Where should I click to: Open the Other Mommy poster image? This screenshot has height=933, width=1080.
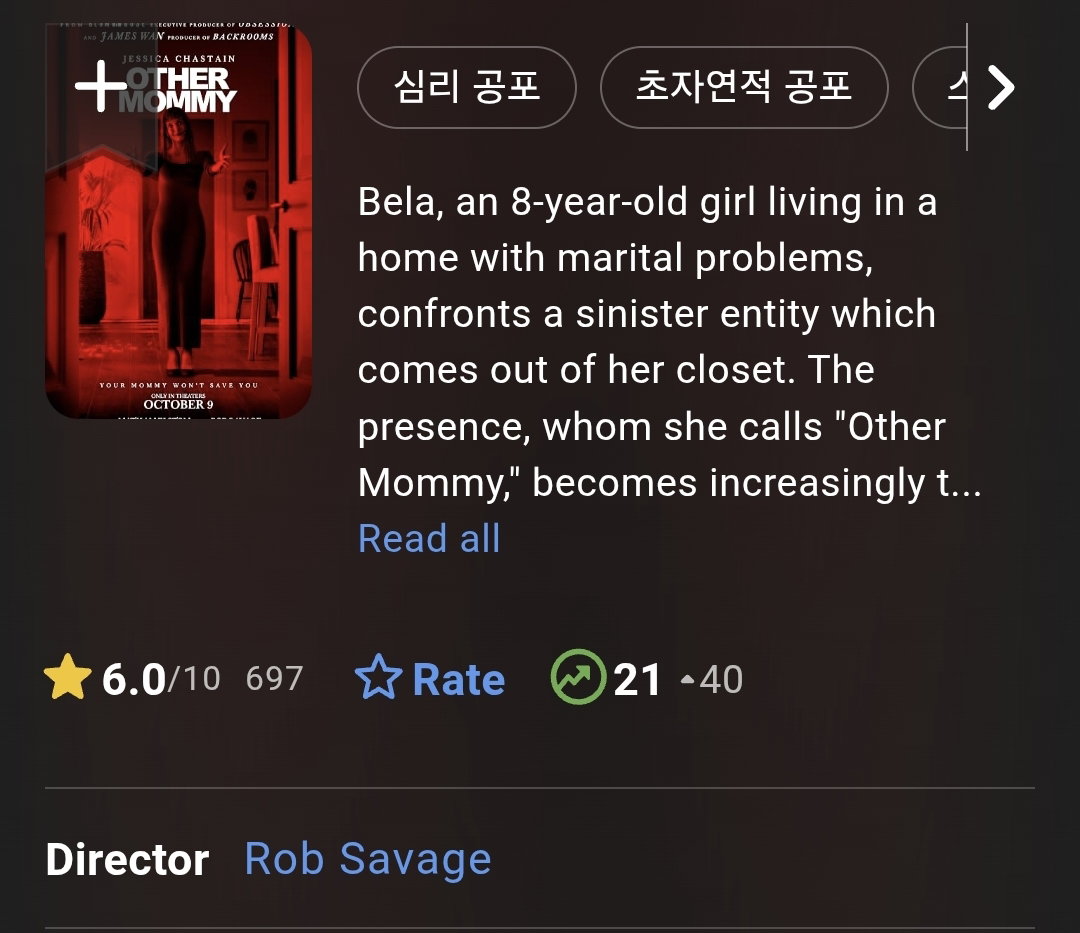tap(178, 220)
